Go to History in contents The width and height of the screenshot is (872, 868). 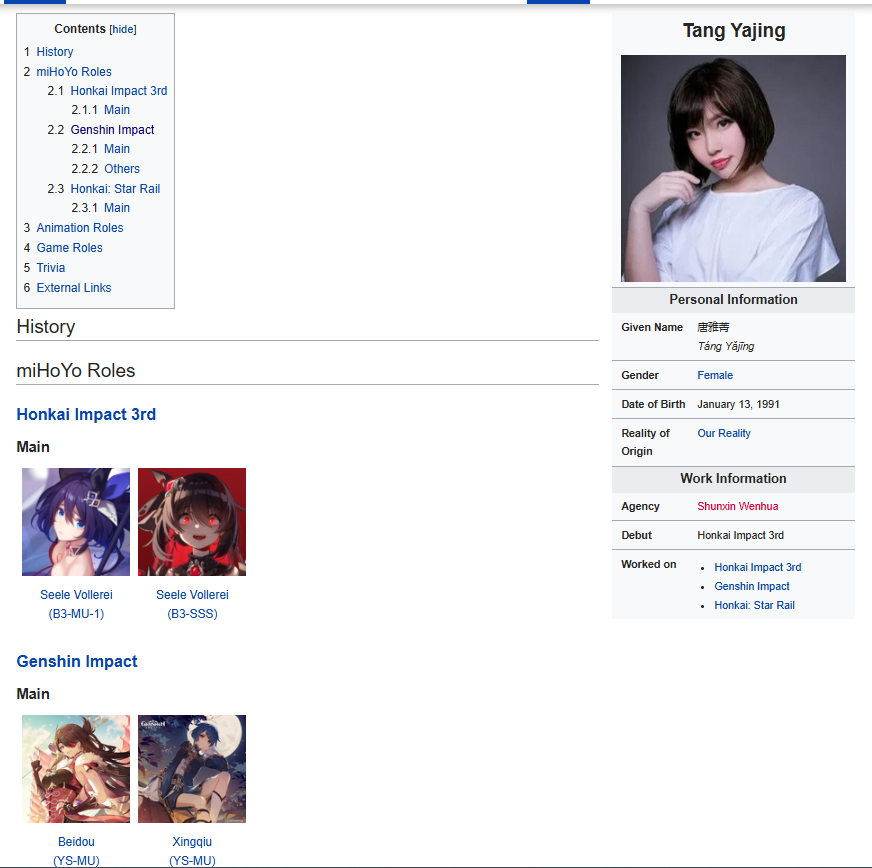(54, 52)
